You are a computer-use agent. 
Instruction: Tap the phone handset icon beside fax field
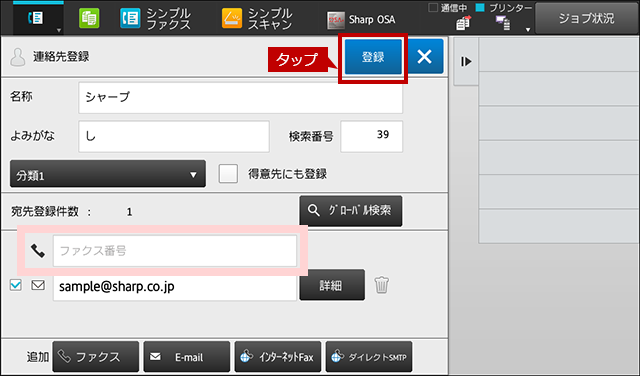pyautogui.click(x=38, y=251)
